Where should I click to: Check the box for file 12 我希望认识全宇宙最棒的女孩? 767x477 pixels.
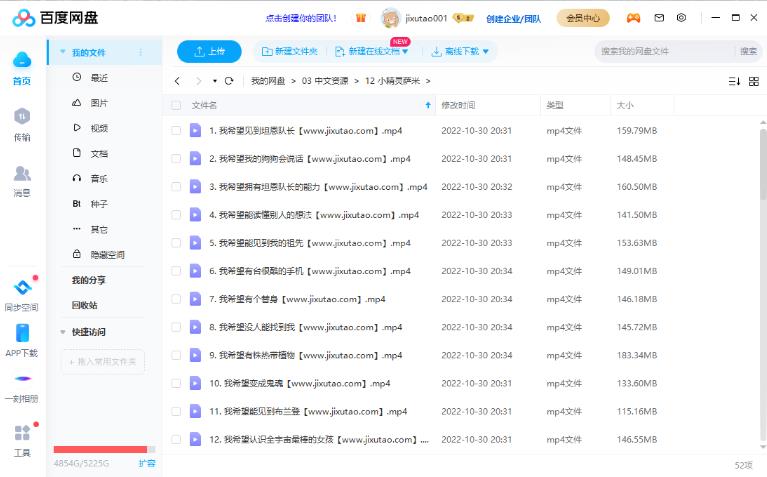click(x=176, y=439)
